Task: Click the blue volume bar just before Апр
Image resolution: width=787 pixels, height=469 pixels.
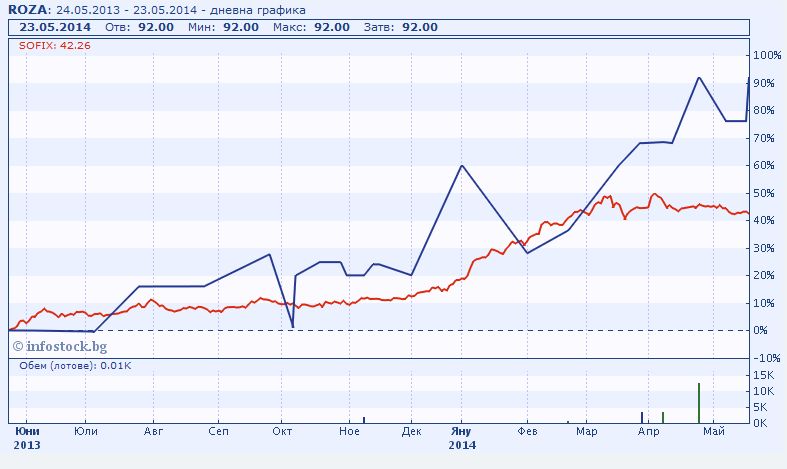Action: click(642, 418)
